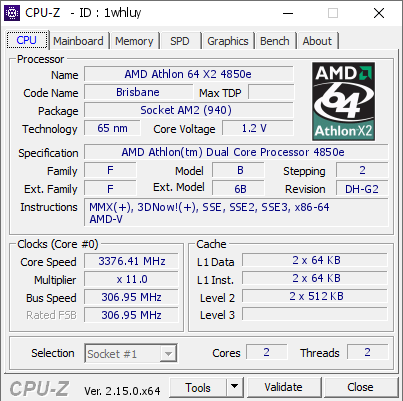The image size is (403, 401).
Task: Click the Package value Socket AM2 (940)
Action: (189, 110)
